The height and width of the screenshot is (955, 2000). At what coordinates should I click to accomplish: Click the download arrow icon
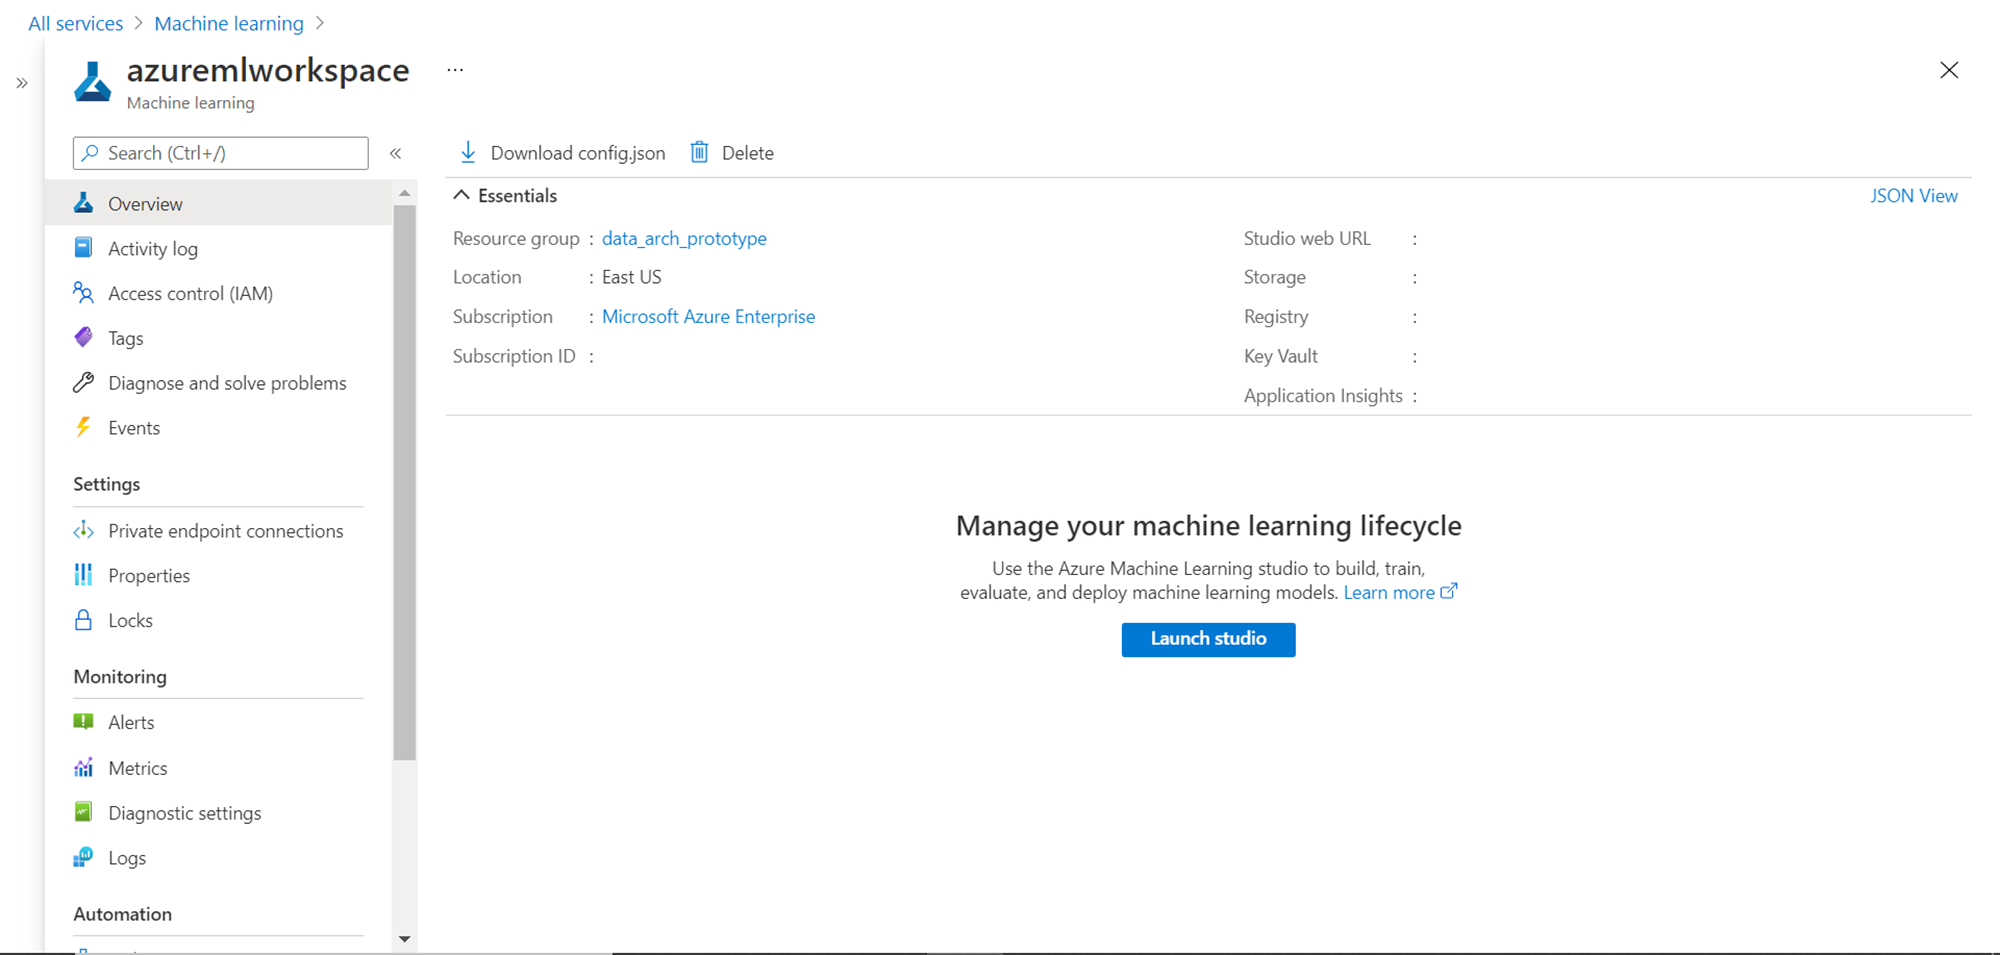468,152
